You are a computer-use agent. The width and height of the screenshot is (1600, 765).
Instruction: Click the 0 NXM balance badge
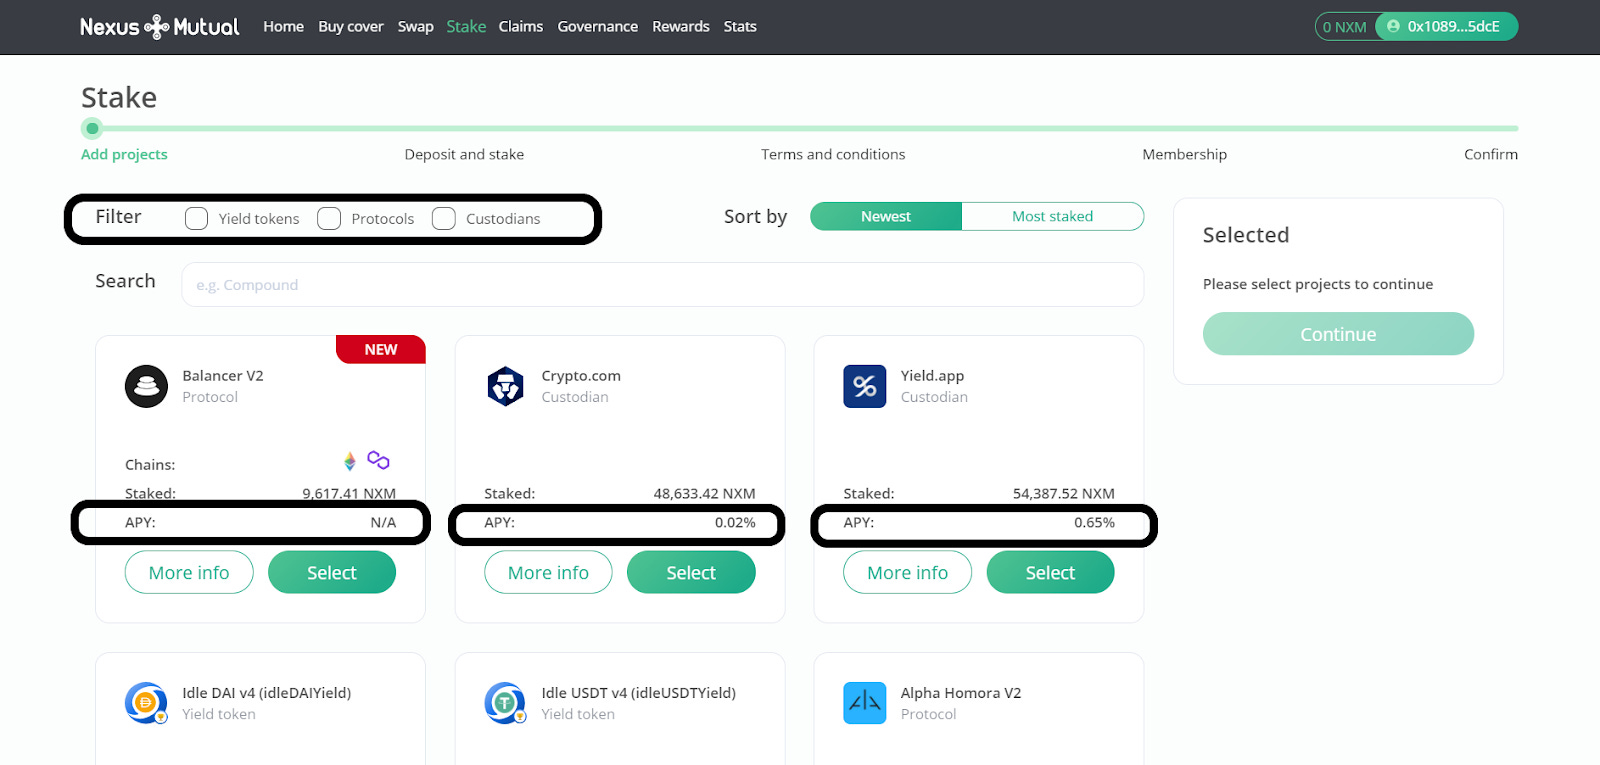[1345, 27]
